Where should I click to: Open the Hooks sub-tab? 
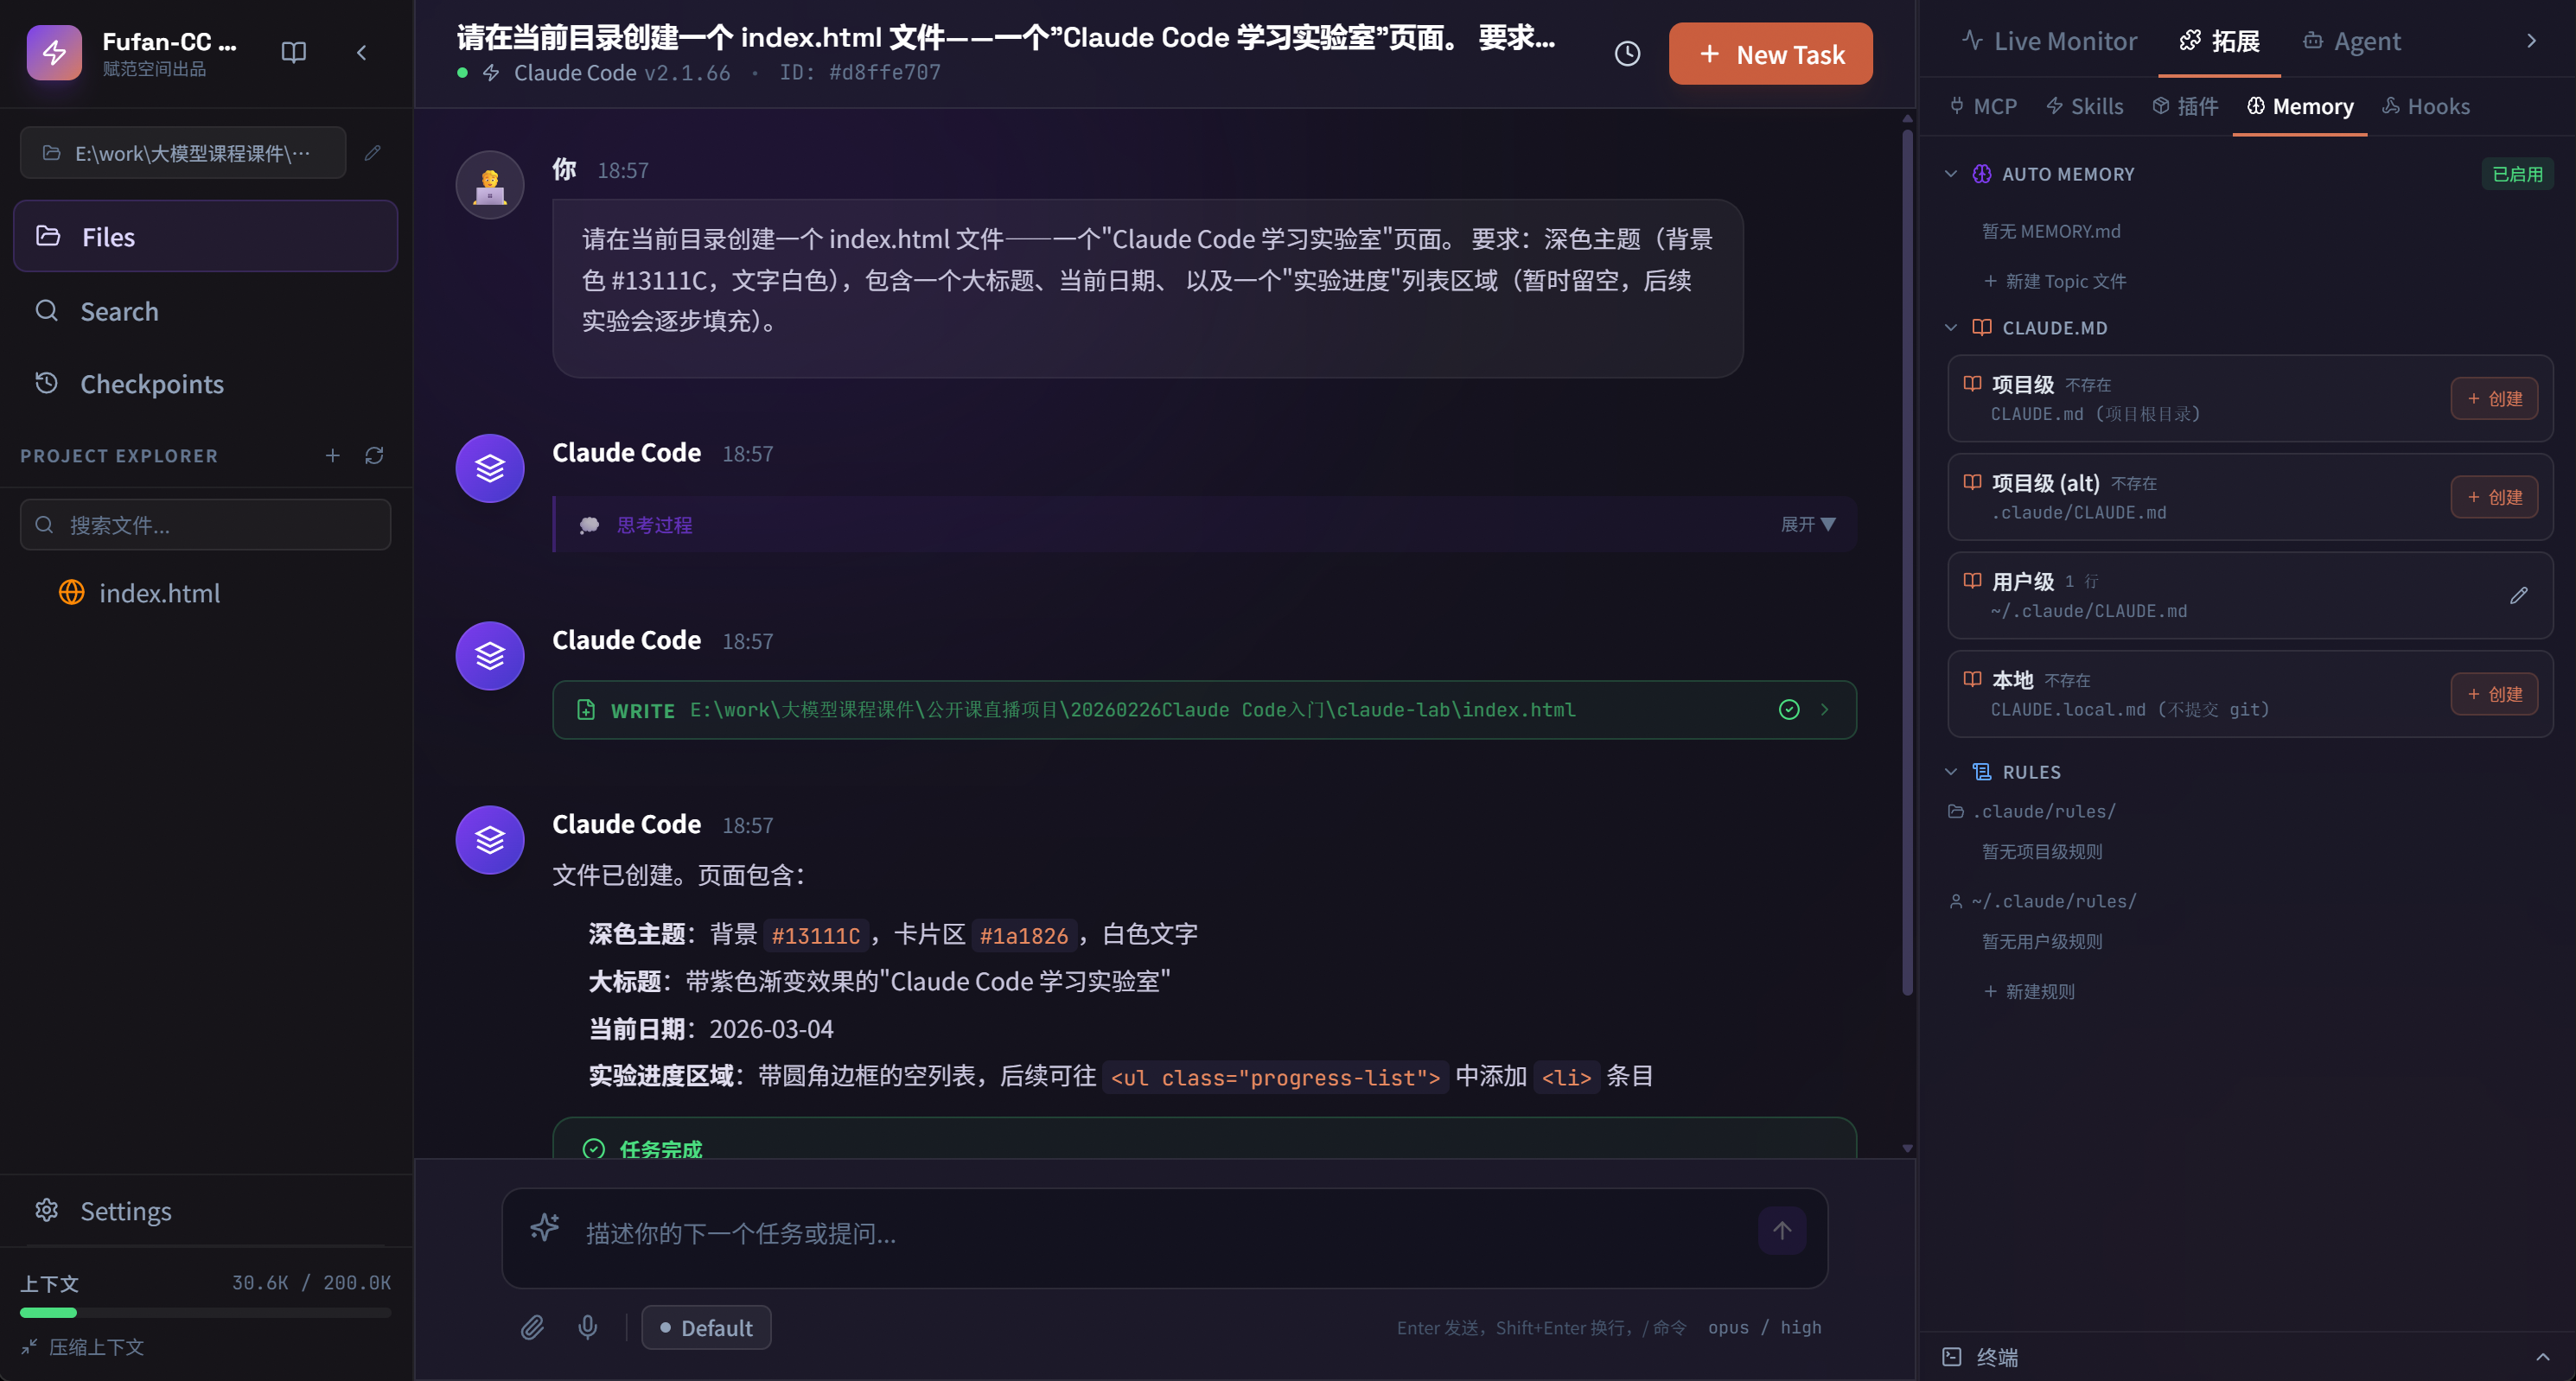click(2426, 106)
